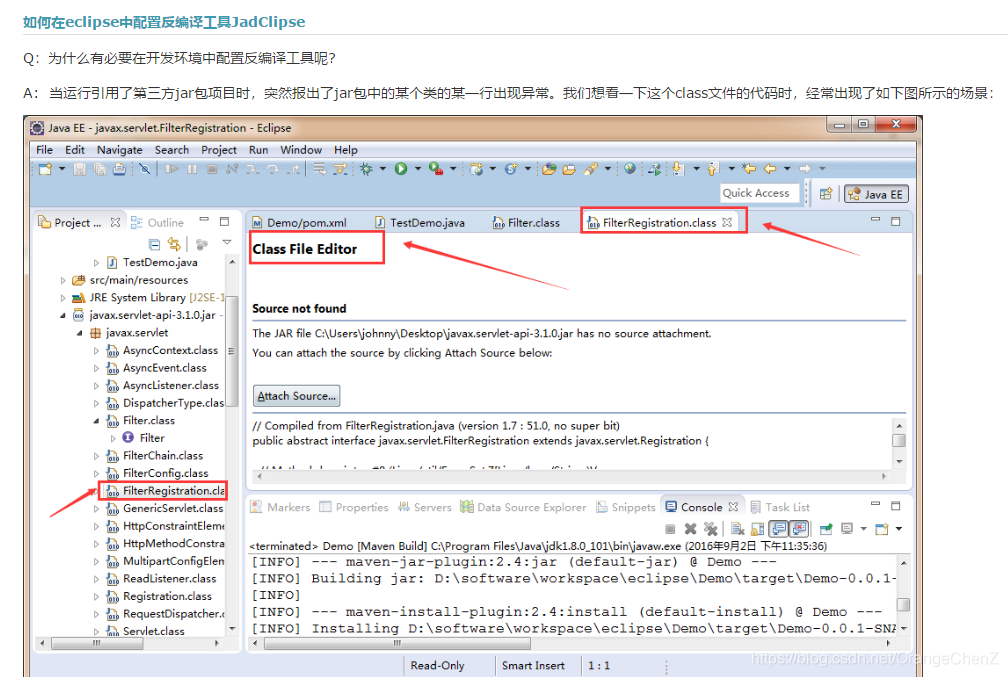Image resolution: width=1008 pixels, height=677 pixels.
Task: Click the Back navigation arrow icon
Action: click(x=770, y=168)
